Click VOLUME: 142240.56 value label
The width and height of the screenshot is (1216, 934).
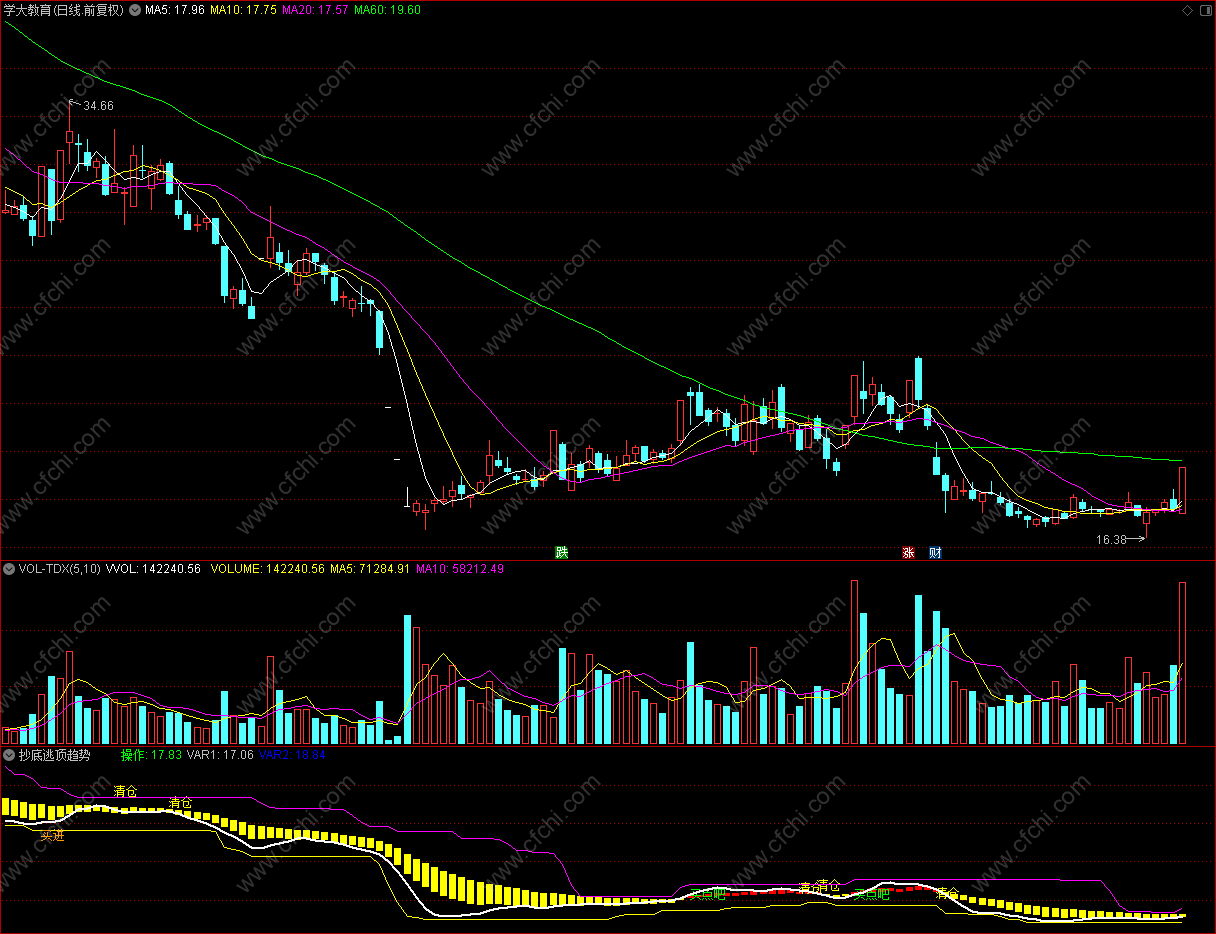[x=267, y=568]
